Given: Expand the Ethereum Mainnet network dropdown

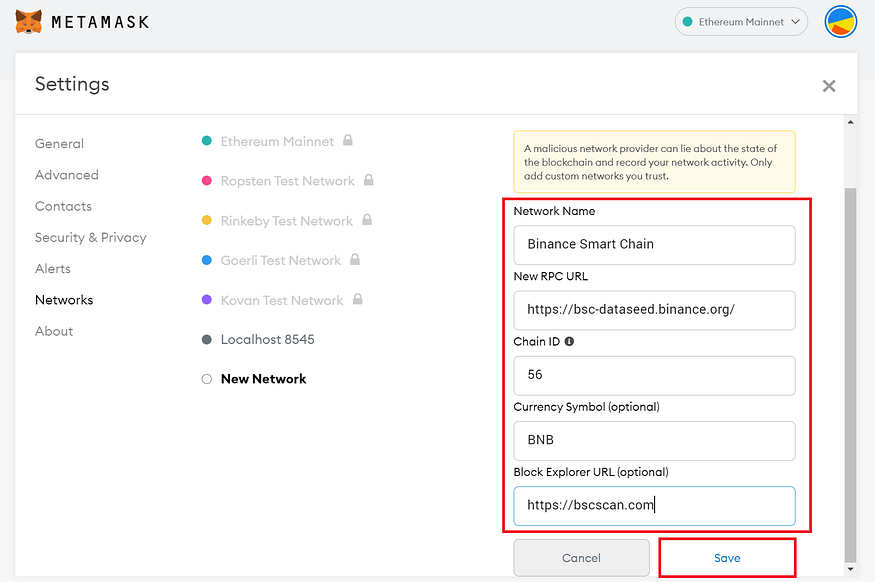Looking at the screenshot, I should click(741, 22).
